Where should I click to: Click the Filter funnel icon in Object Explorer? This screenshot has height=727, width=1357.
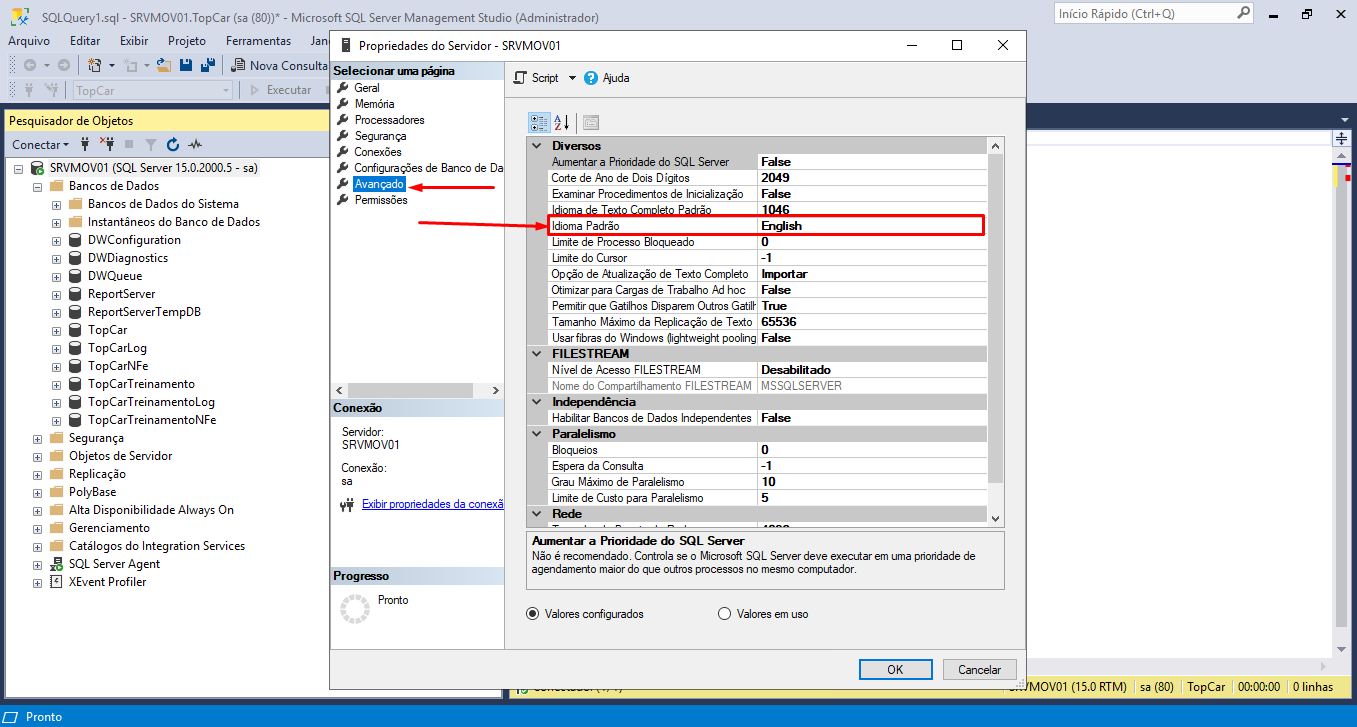[151, 144]
